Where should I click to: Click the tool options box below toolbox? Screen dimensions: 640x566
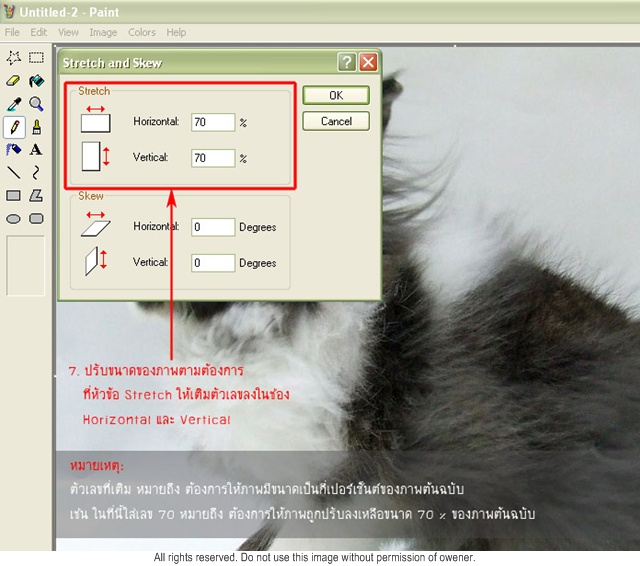25,265
